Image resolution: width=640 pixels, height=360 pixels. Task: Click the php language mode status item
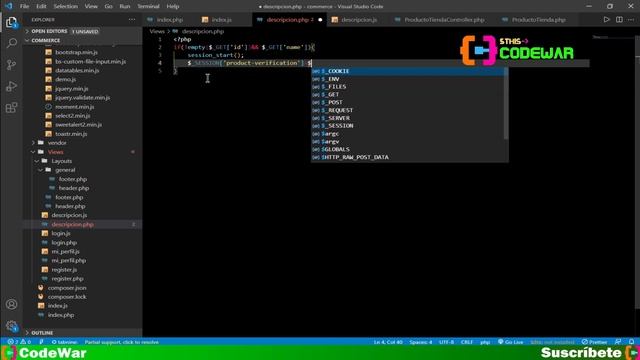pos(485,342)
